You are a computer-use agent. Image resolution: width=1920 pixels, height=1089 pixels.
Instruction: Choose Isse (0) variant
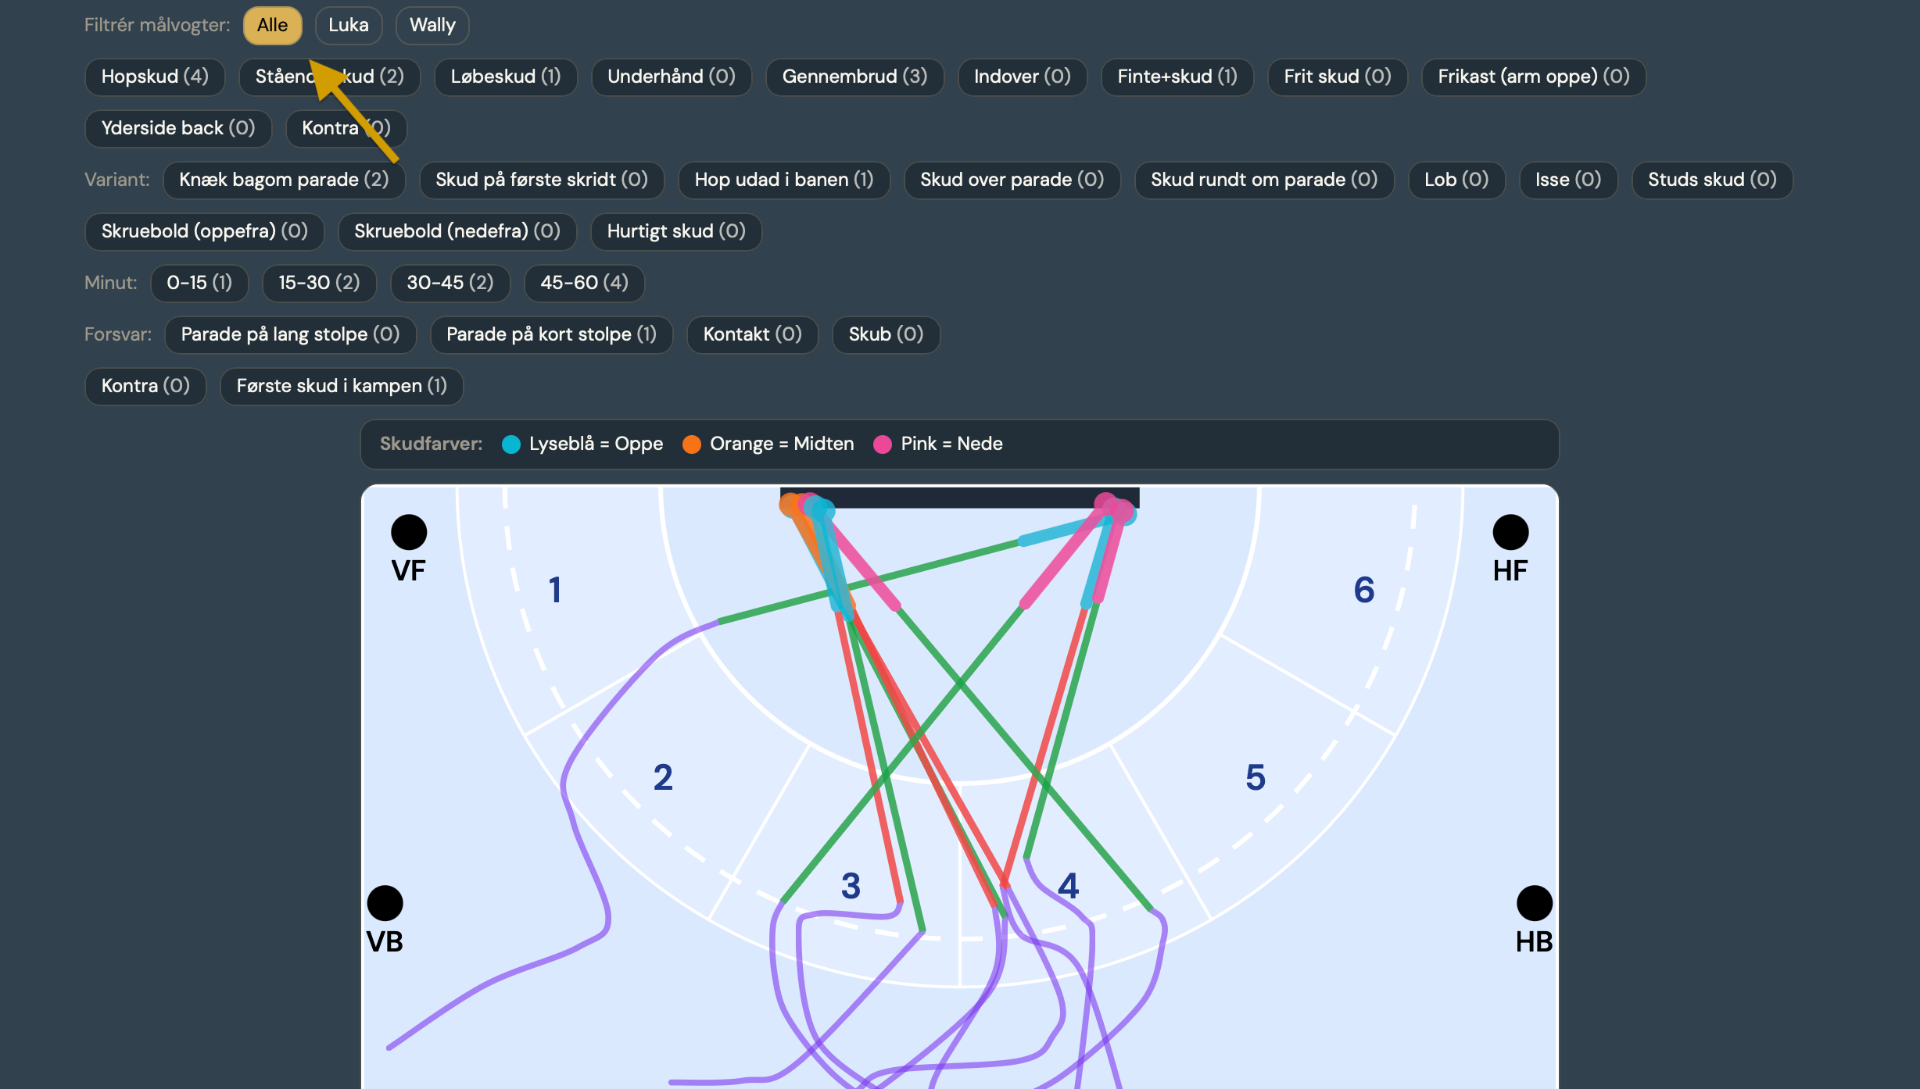tap(1568, 180)
